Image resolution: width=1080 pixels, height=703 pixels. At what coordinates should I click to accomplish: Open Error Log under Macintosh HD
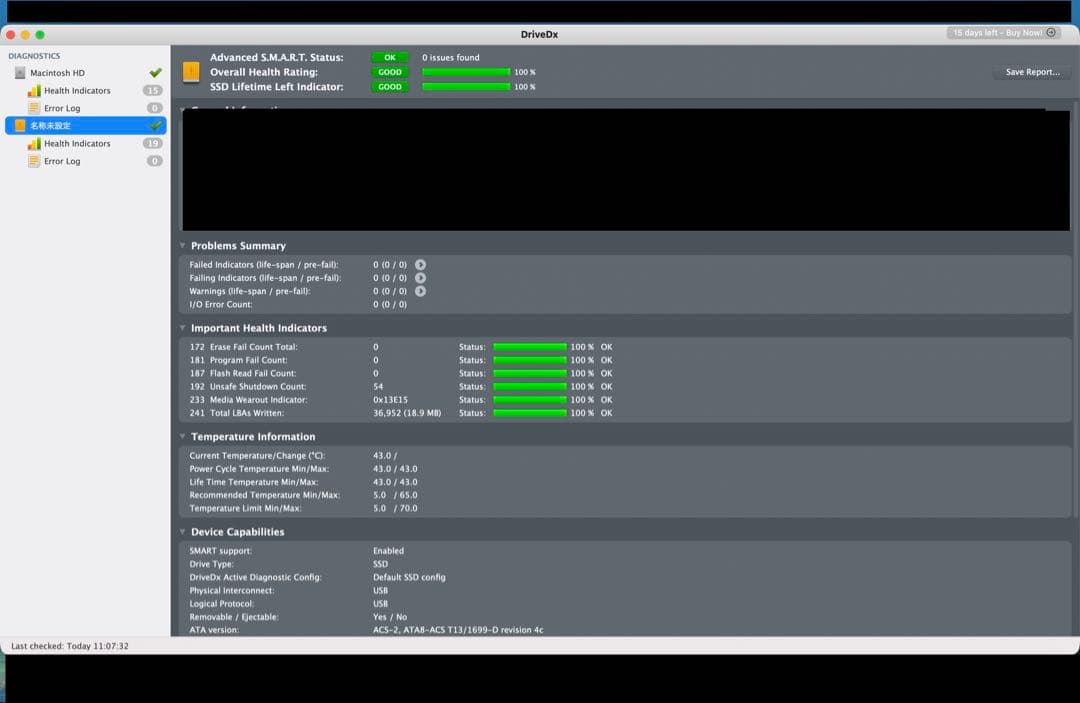click(x=62, y=108)
